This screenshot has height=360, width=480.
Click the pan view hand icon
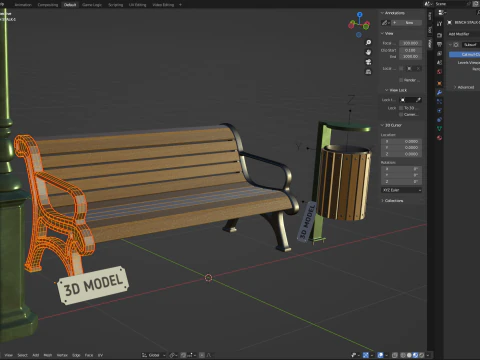coord(368,52)
